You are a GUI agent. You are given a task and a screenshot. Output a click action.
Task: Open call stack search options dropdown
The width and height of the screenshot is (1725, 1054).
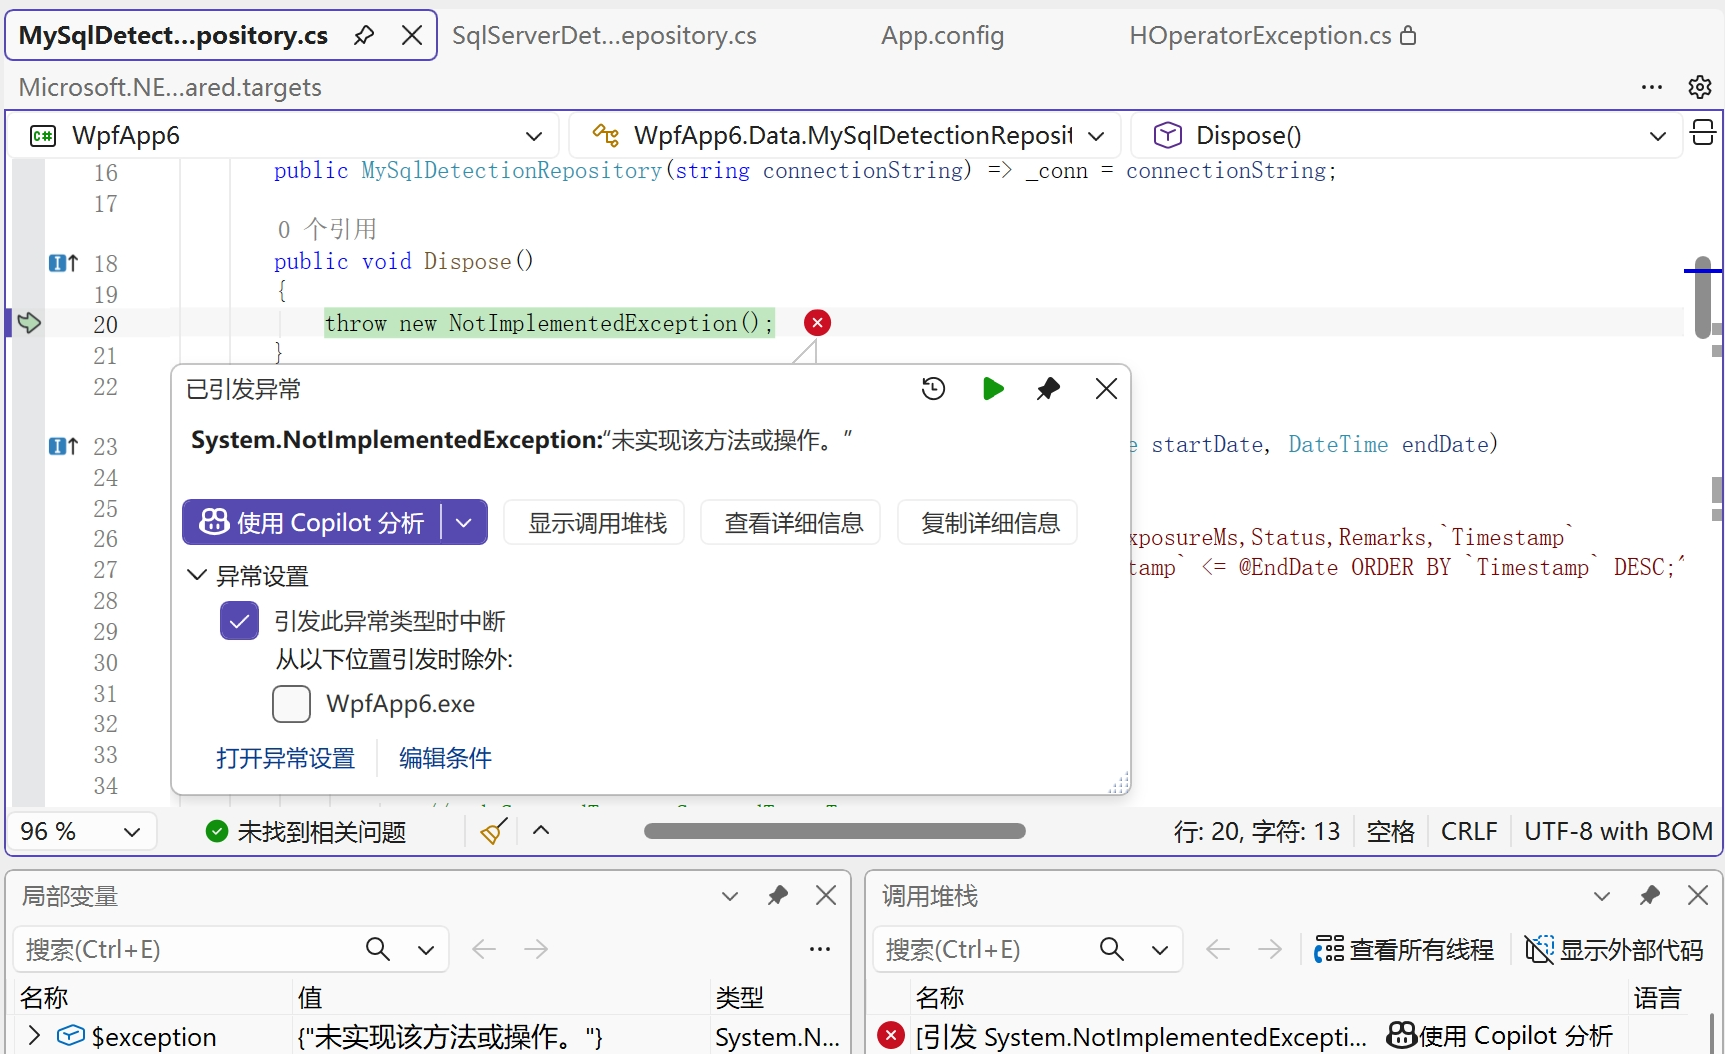click(x=1160, y=950)
